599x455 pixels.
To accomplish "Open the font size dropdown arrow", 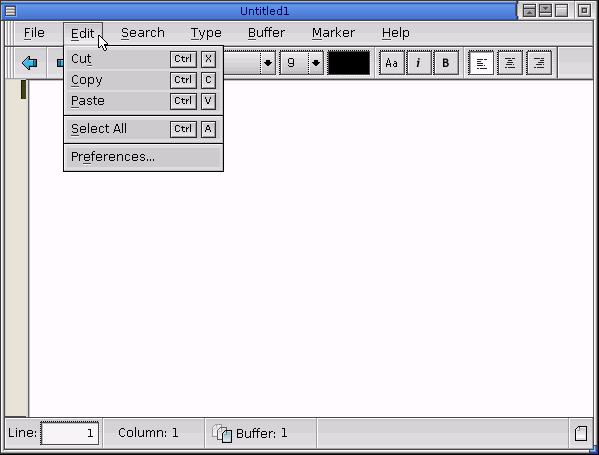I will [316, 63].
